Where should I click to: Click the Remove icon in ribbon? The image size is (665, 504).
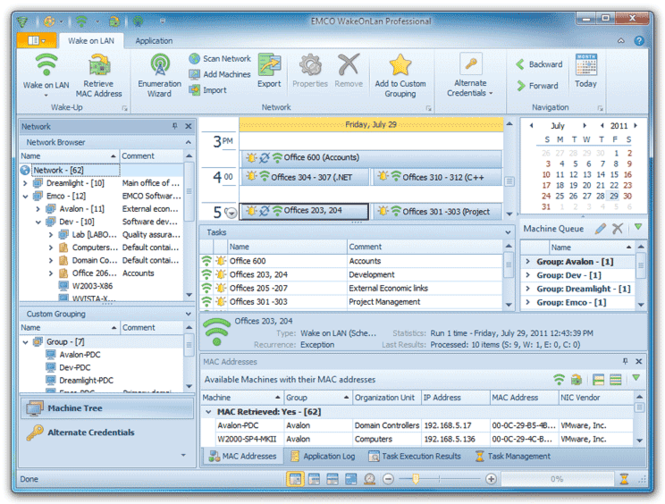tap(348, 64)
